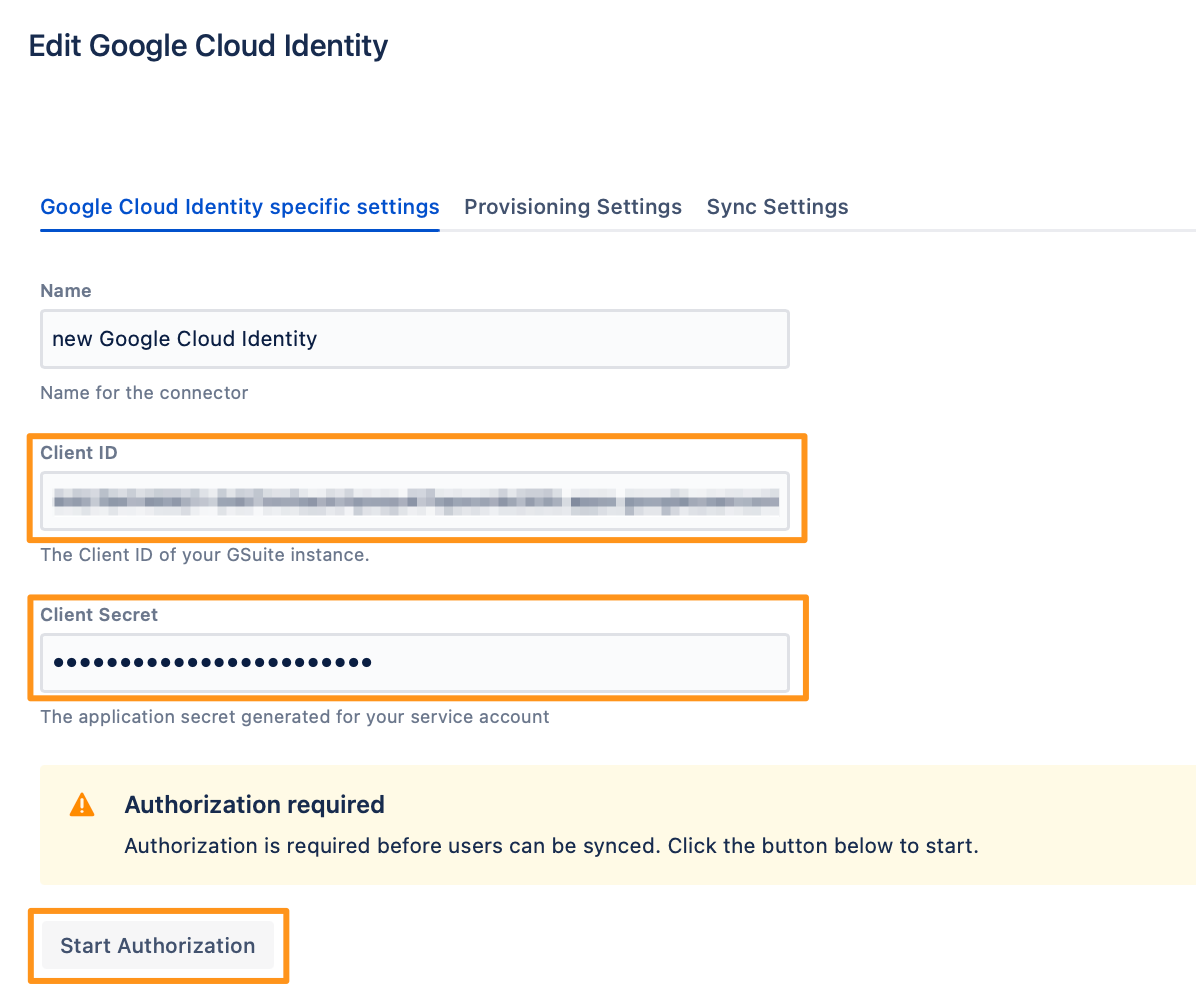Click the masked dots of the secret
This screenshot has width=1196, height=1004.
[212, 662]
